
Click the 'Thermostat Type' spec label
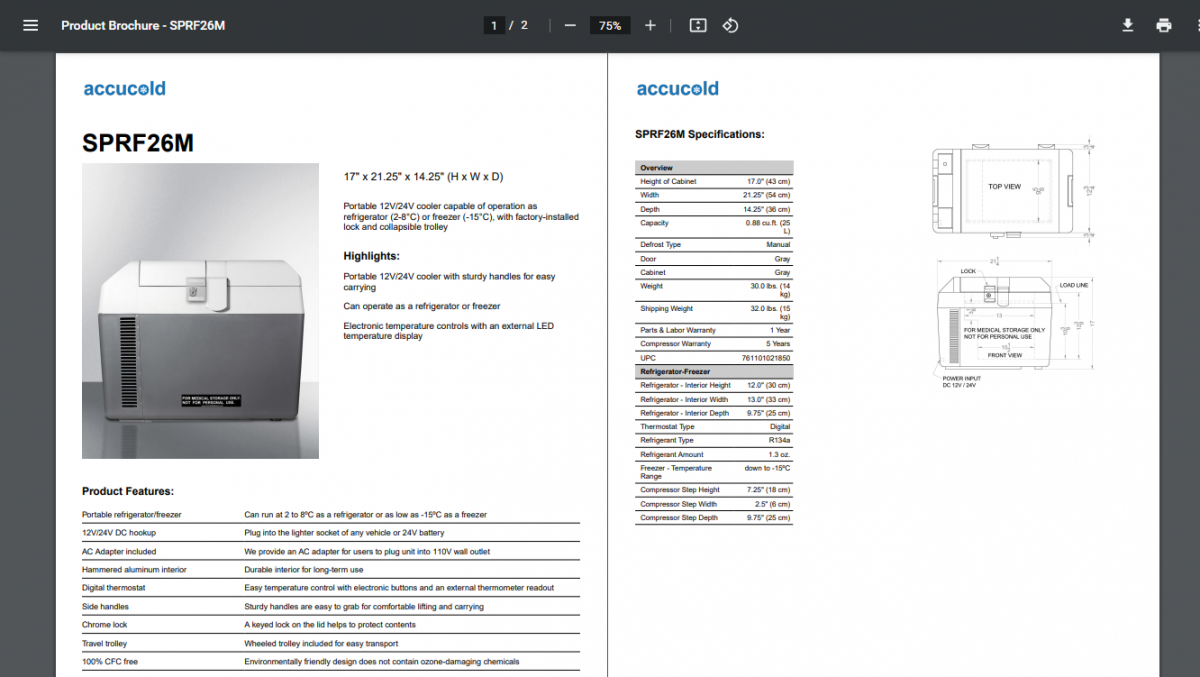[x=667, y=427]
